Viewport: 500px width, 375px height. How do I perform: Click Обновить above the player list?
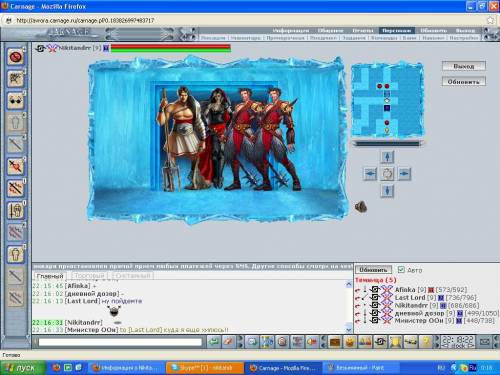point(373,269)
